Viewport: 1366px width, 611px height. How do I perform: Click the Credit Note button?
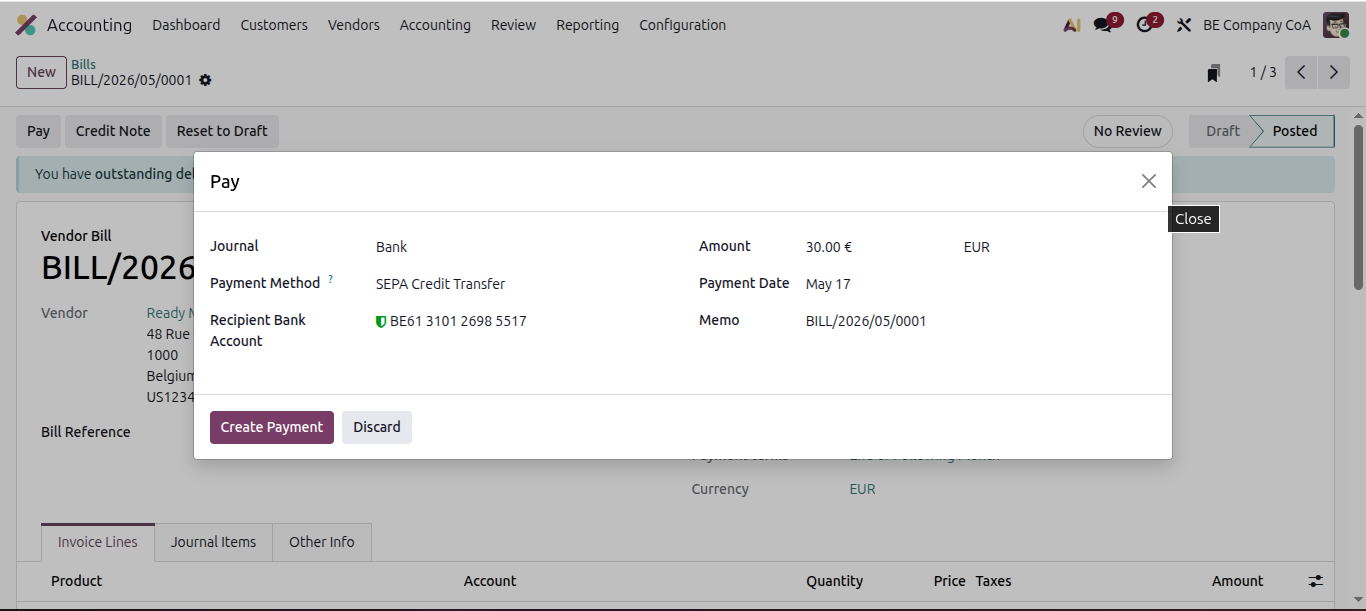click(x=113, y=131)
